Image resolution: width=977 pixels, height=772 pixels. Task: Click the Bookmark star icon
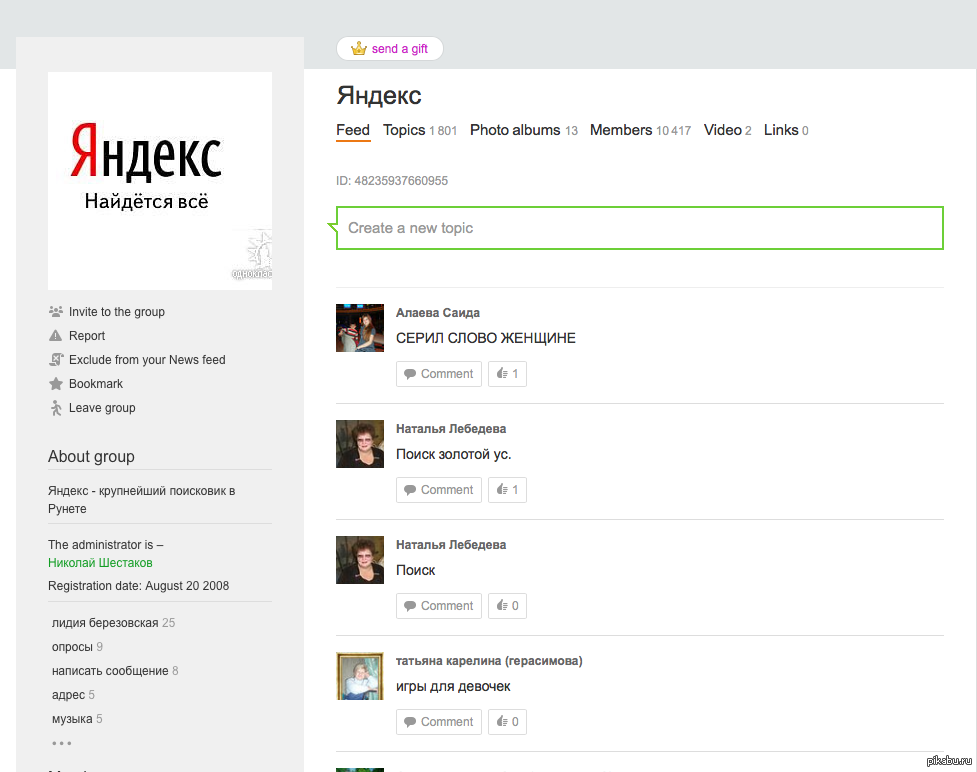[56, 384]
